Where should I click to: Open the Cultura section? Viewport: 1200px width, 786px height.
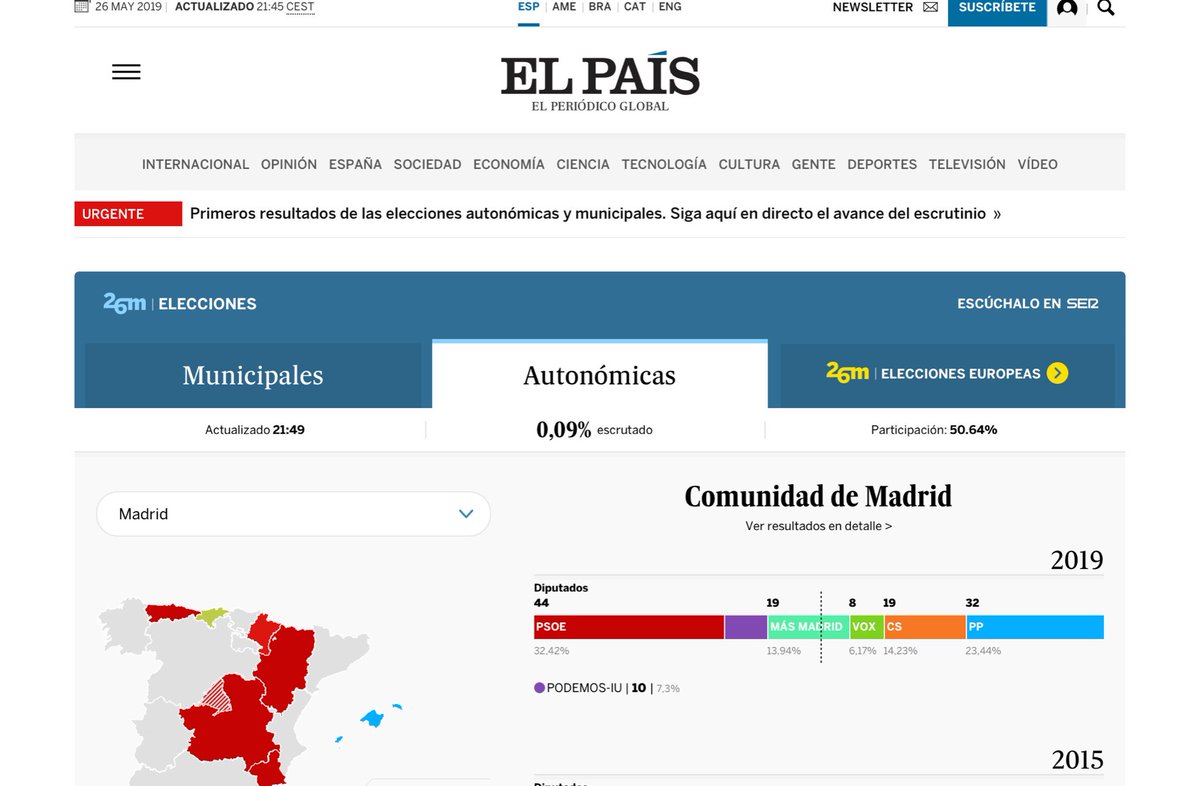(x=749, y=164)
